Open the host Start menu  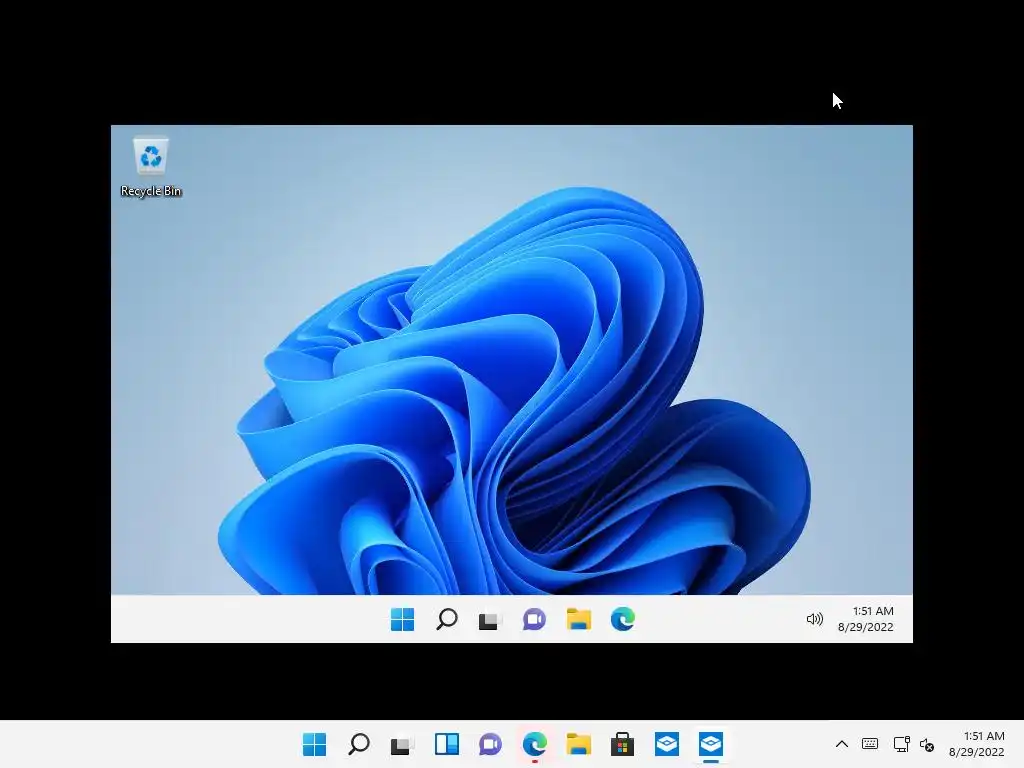click(315, 744)
